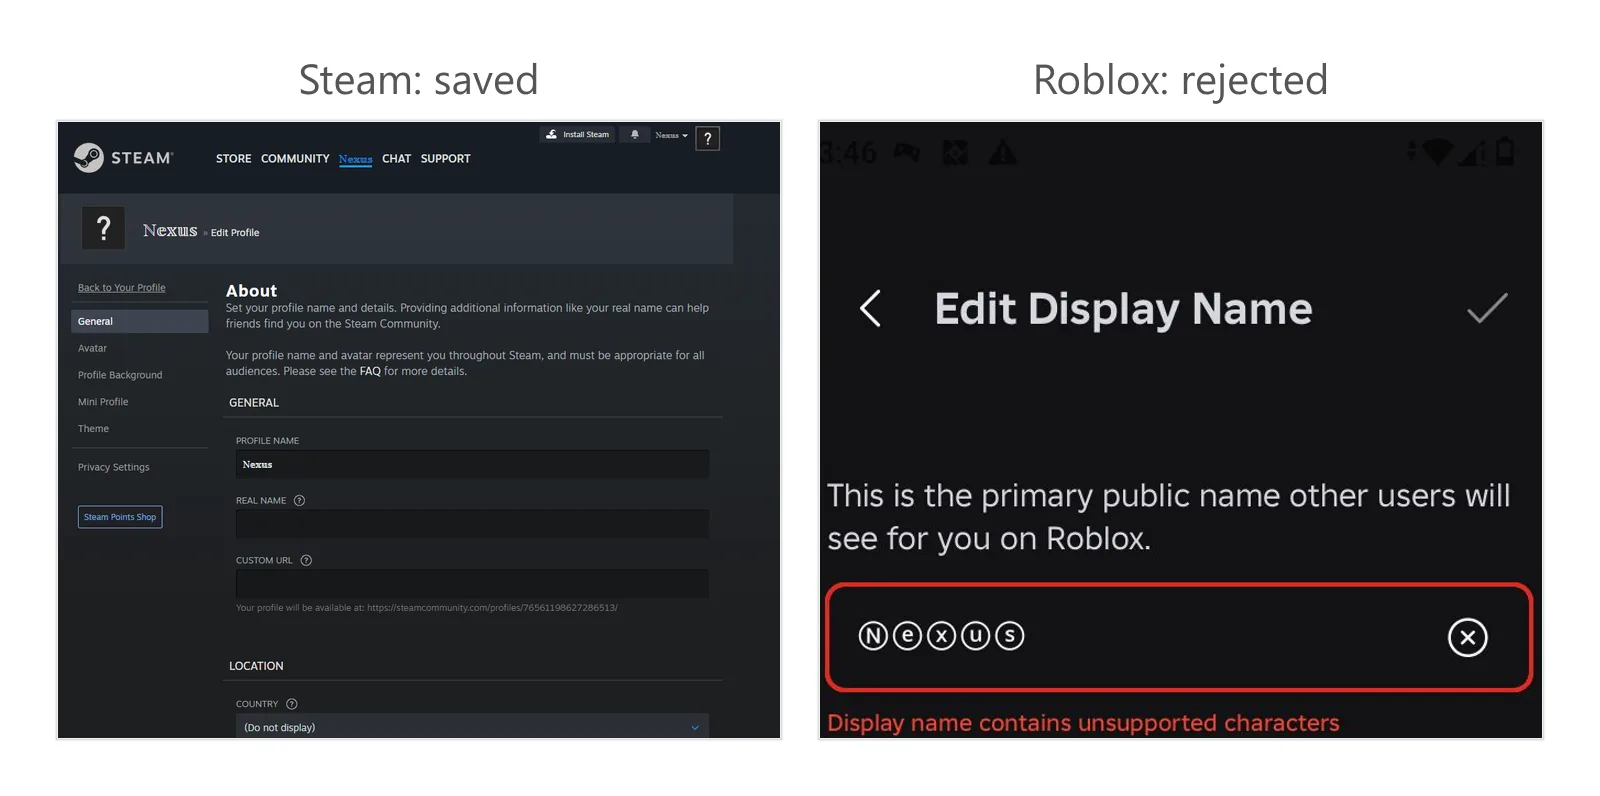Open the Nexus account dropdown in Steam
Viewport: 1600px width, 796px height.
tap(671, 135)
